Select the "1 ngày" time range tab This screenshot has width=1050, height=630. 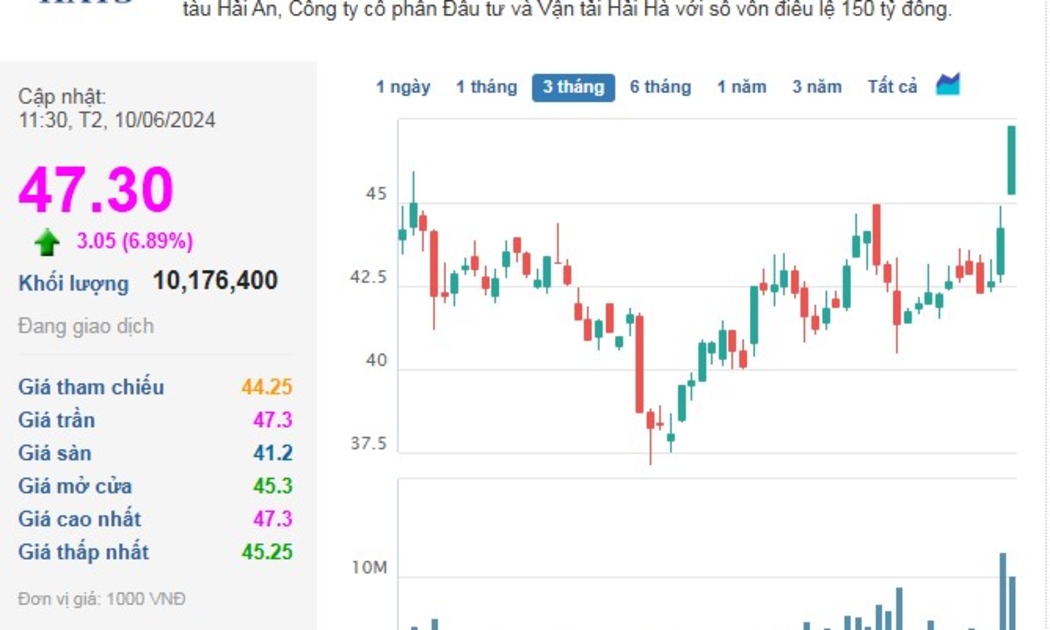403,87
